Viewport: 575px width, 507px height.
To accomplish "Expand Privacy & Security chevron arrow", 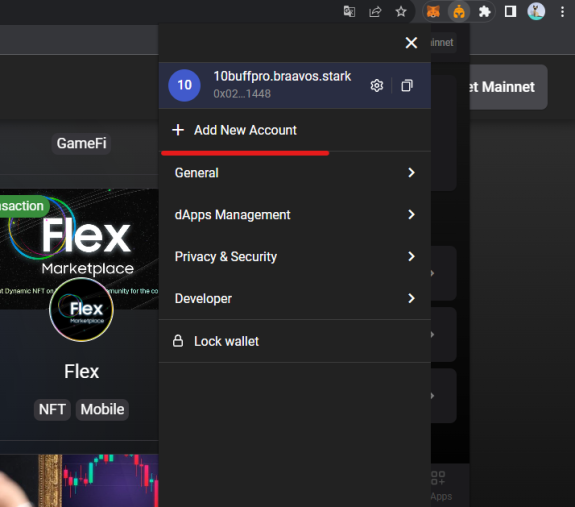I will click(x=411, y=256).
